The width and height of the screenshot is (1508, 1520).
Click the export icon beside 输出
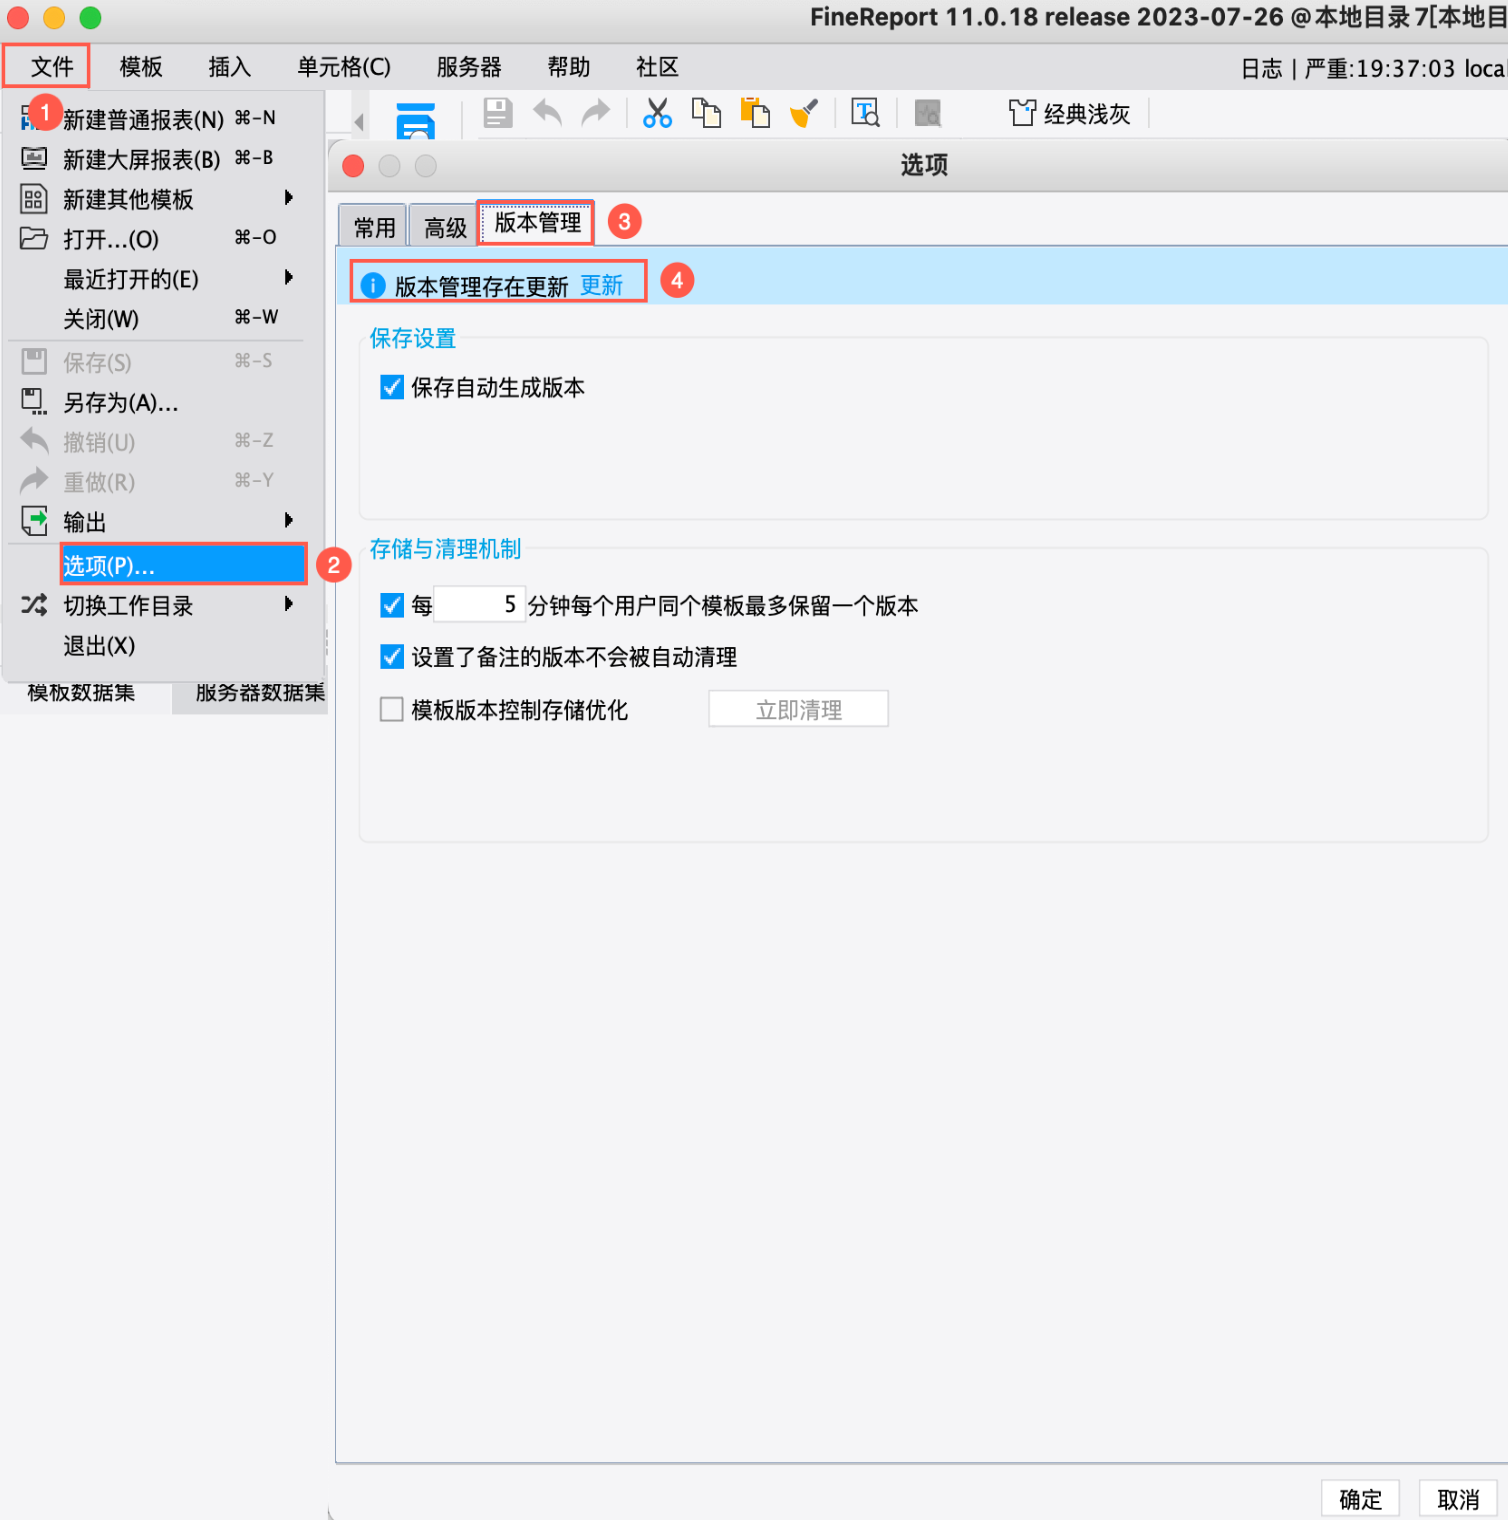point(34,521)
